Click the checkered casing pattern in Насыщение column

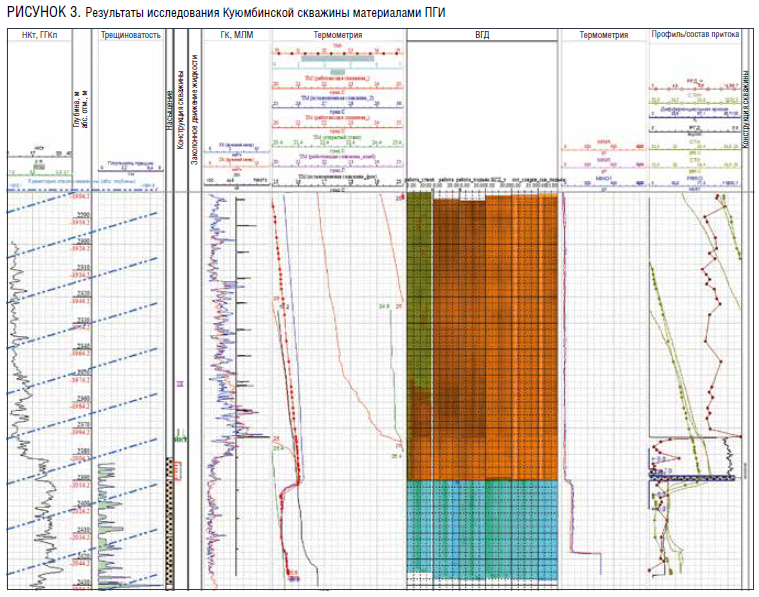click(169, 520)
